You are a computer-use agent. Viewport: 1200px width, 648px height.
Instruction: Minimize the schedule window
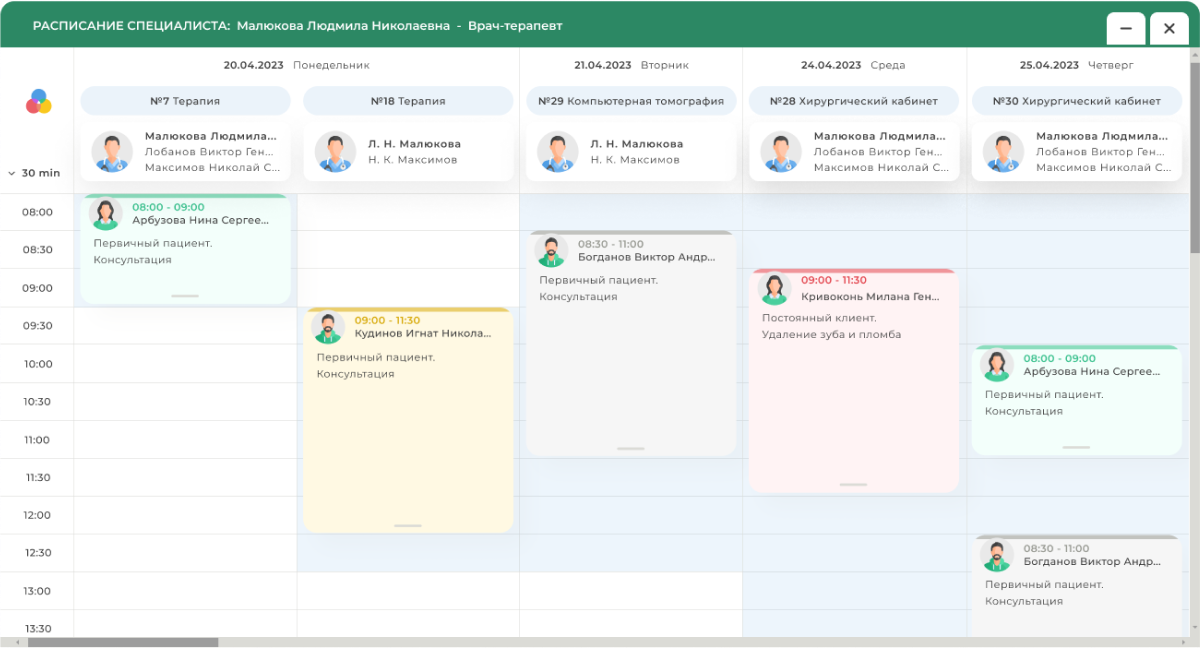click(1125, 29)
